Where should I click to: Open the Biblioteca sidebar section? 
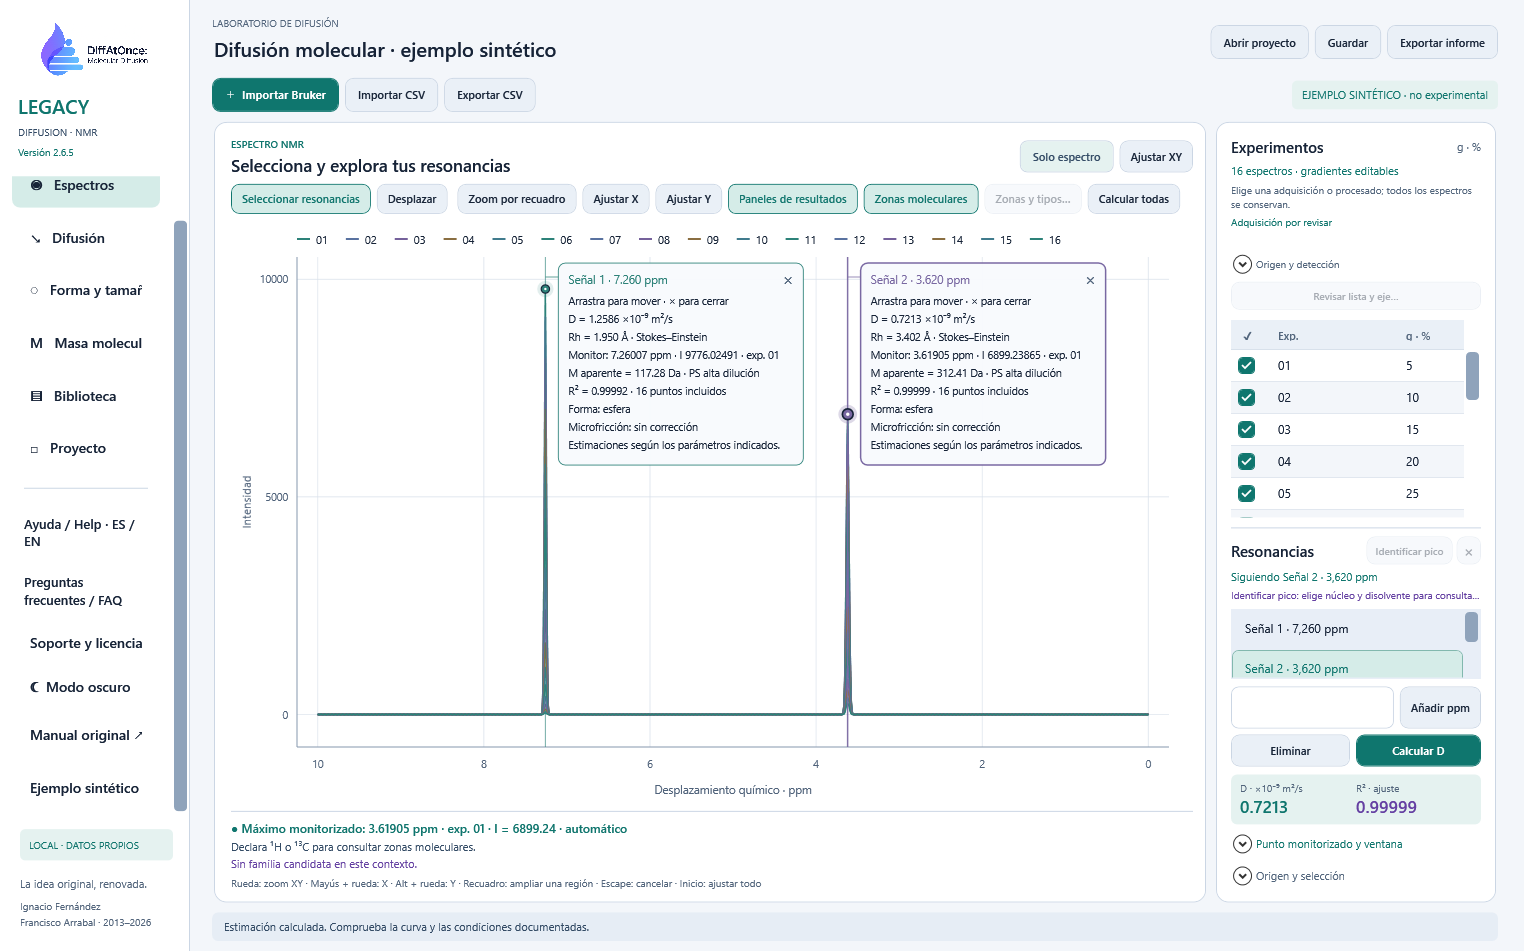pyautogui.click(x=86, y=396)
